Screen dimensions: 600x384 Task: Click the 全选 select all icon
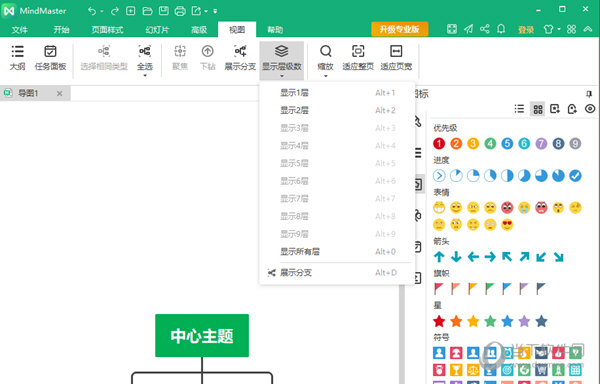[145, 51]
